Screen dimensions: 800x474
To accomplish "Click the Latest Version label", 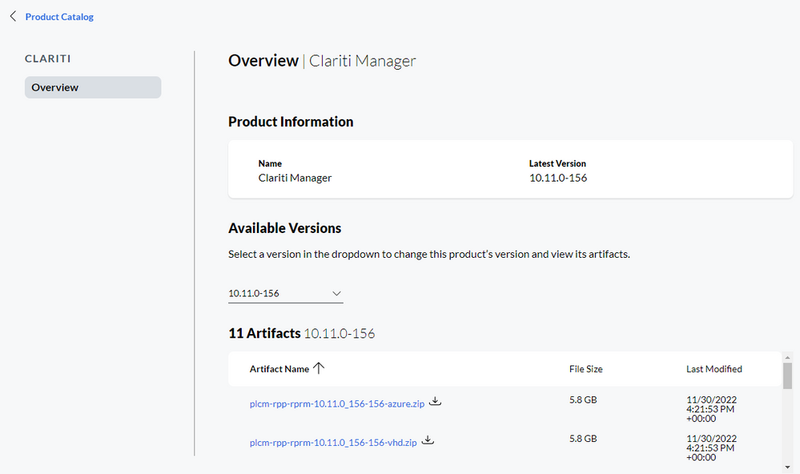I will pos(557,164).
